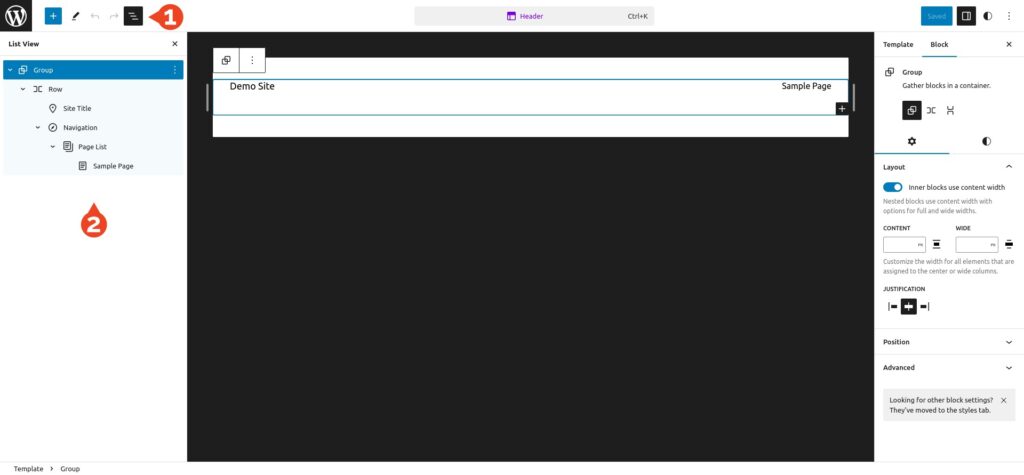Viewport: 1024px width, 475px height.
Task: Click the content width icon beside Content field
Action: point(936,245)
